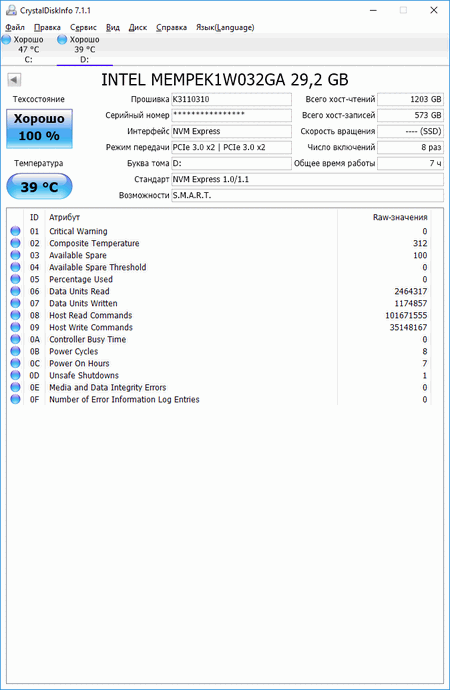450x690 pixels.
Task: Click the Режим передачи field PCIe 3.0 x2
Action: click(x=231, y=147)
